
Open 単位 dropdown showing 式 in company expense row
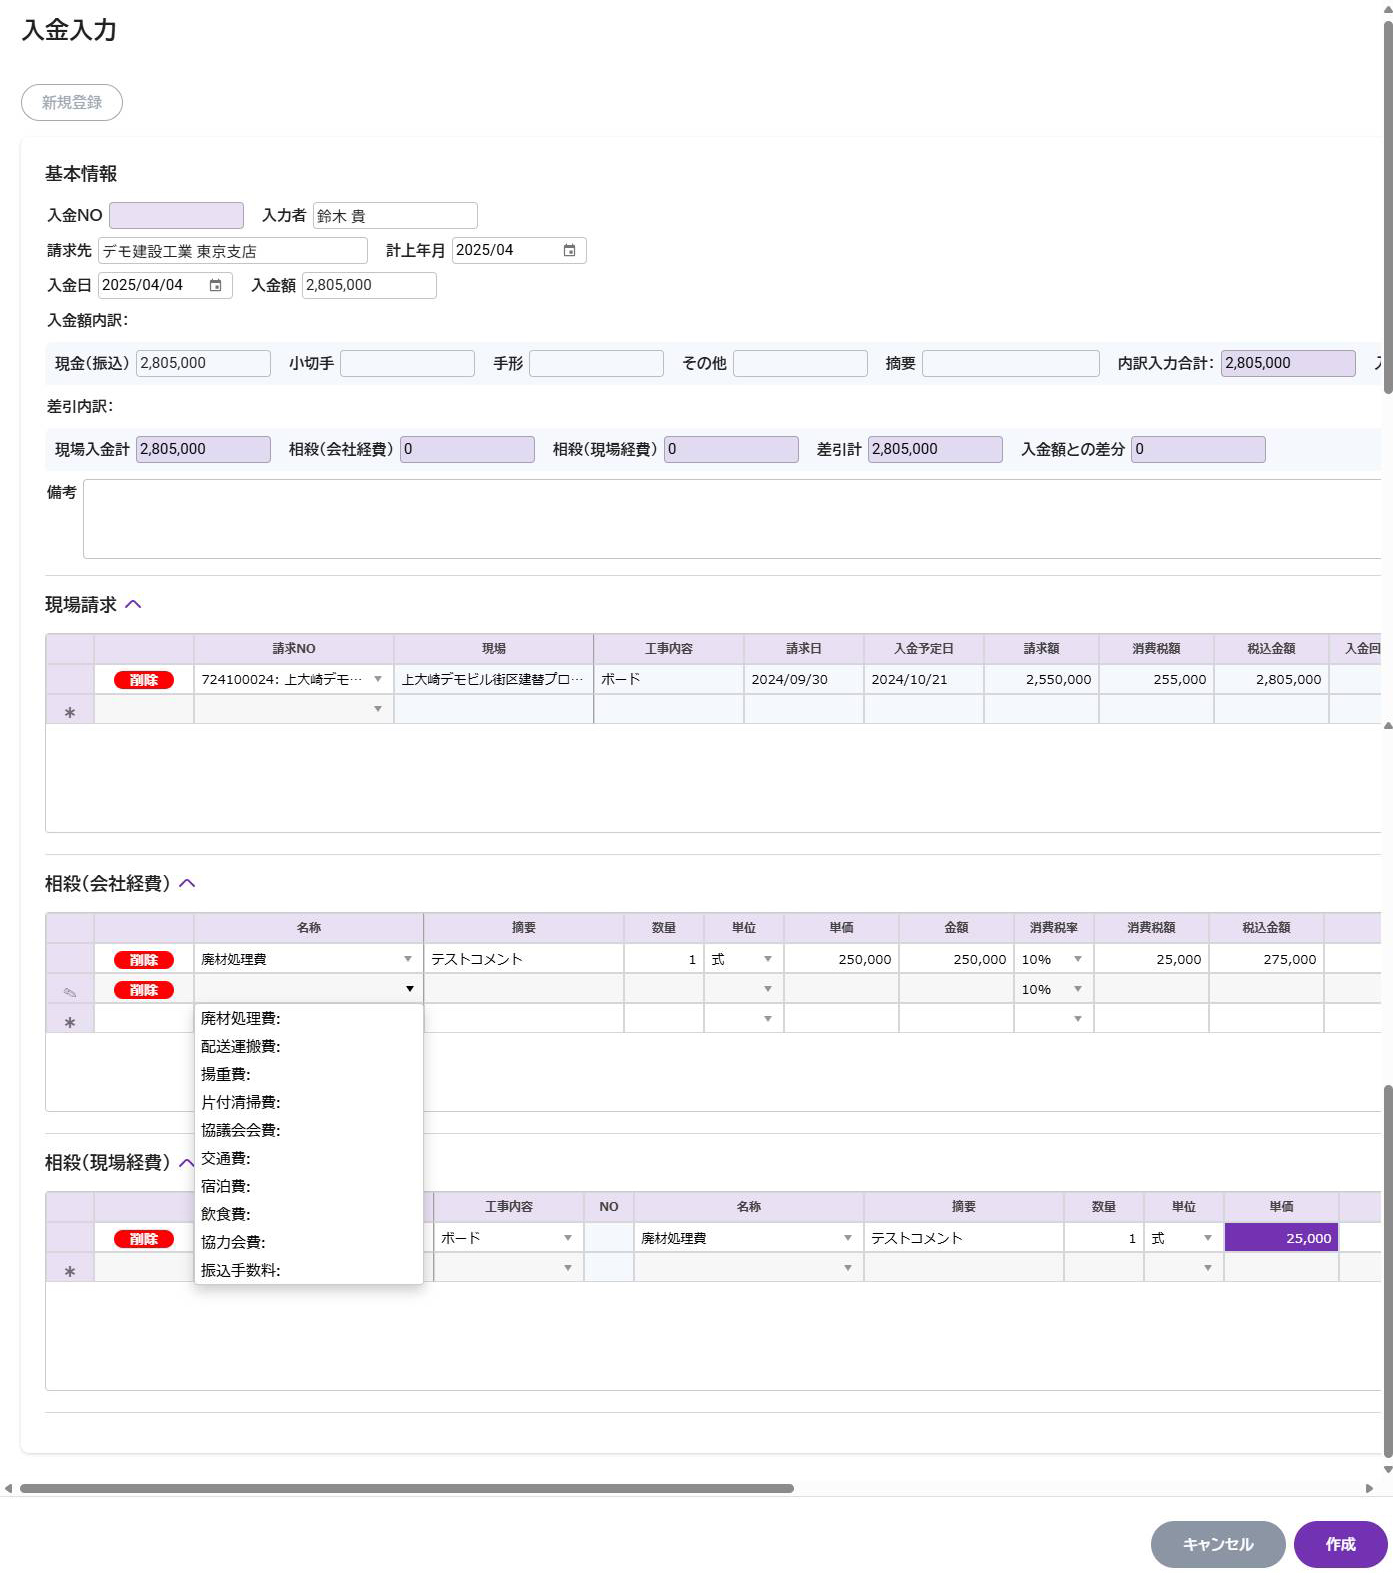pos(768,959)
